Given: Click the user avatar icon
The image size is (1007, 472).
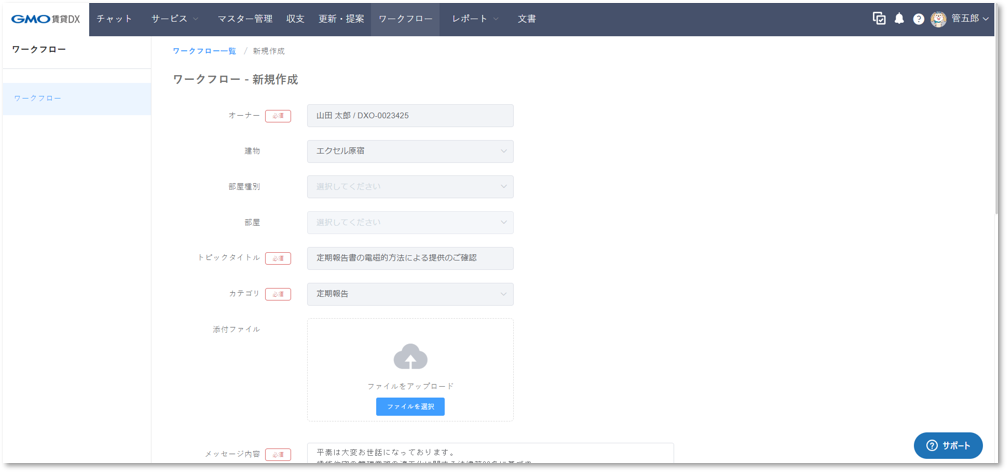Looking at the screenshot, I should point(938,19).
